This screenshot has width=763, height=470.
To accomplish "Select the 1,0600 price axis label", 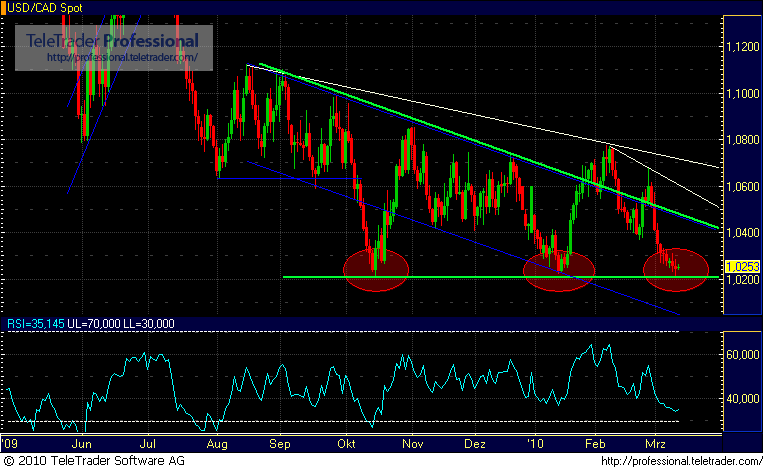I will pyautogui.click(x=742, y=186).
